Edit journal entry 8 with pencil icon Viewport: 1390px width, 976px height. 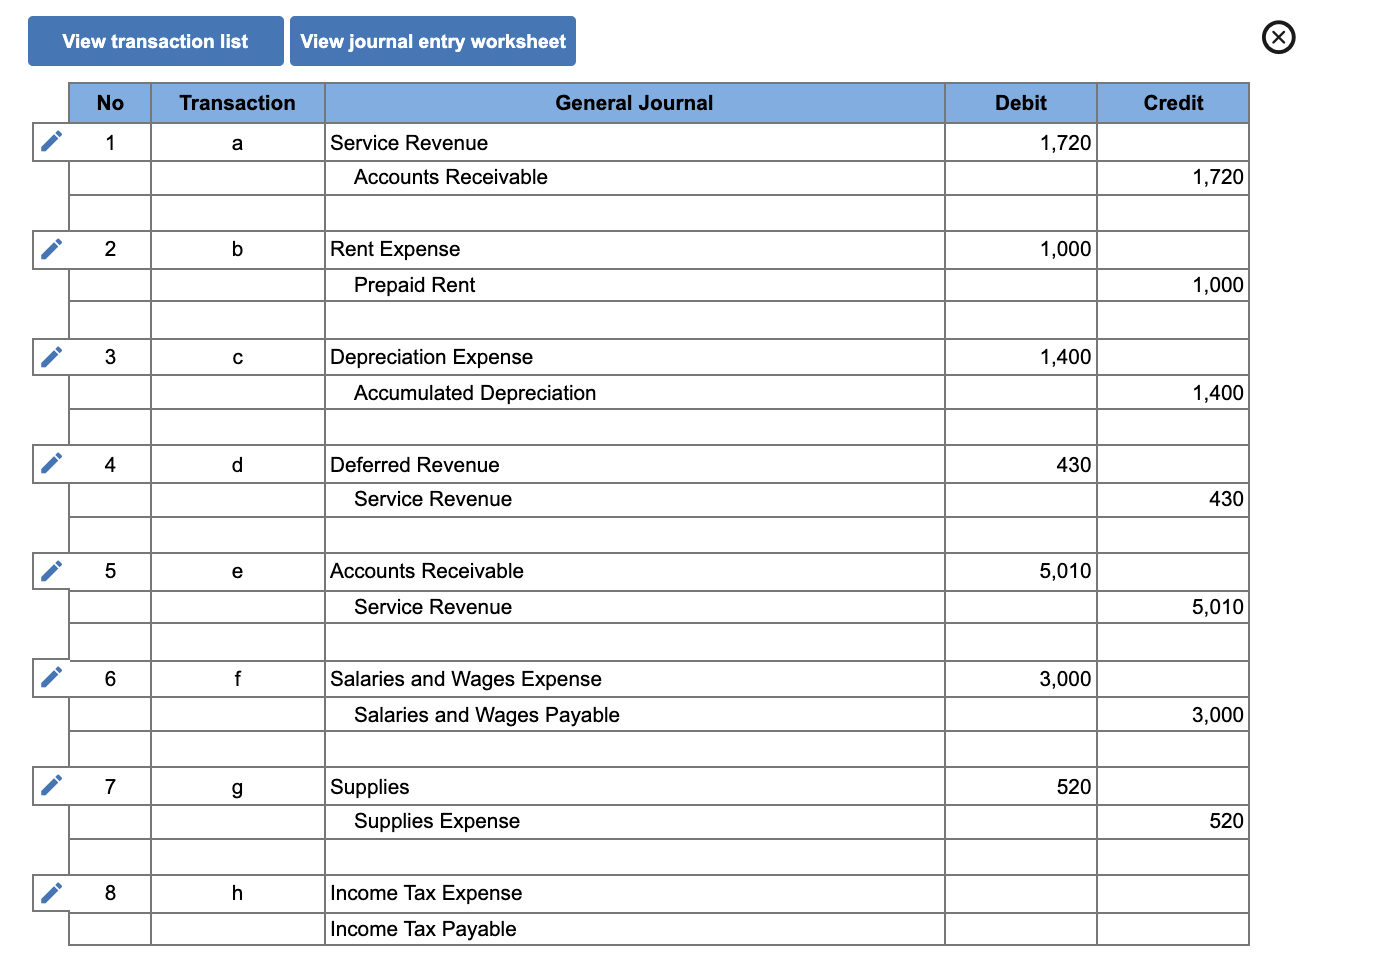click(x=52, y=893)
